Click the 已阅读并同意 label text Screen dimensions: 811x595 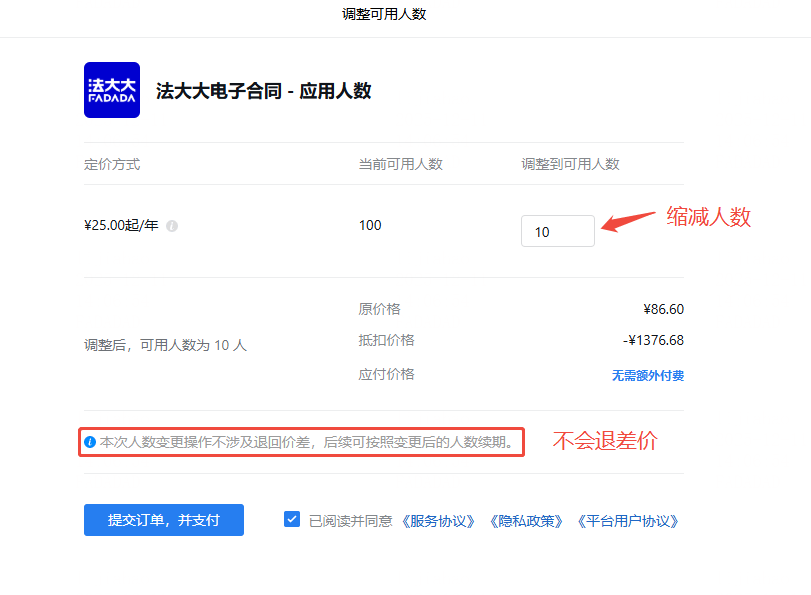coord(351,521)
